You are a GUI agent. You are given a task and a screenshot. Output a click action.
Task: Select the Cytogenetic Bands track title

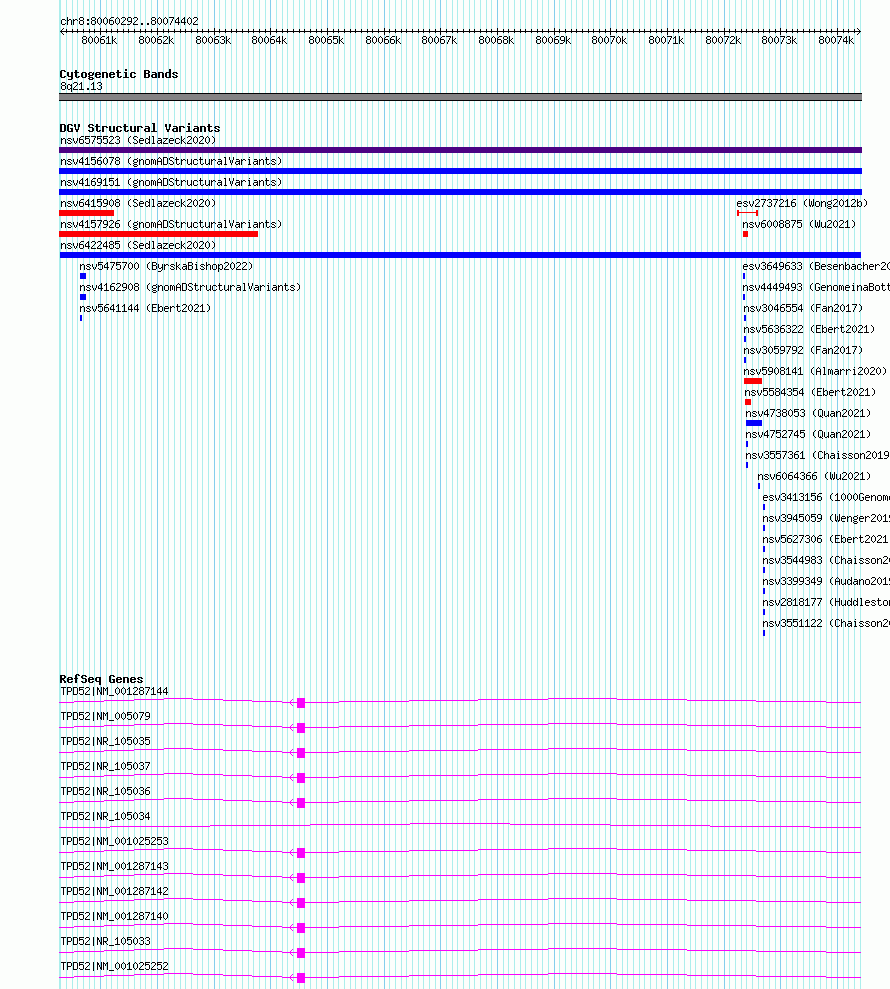(119, 74)
